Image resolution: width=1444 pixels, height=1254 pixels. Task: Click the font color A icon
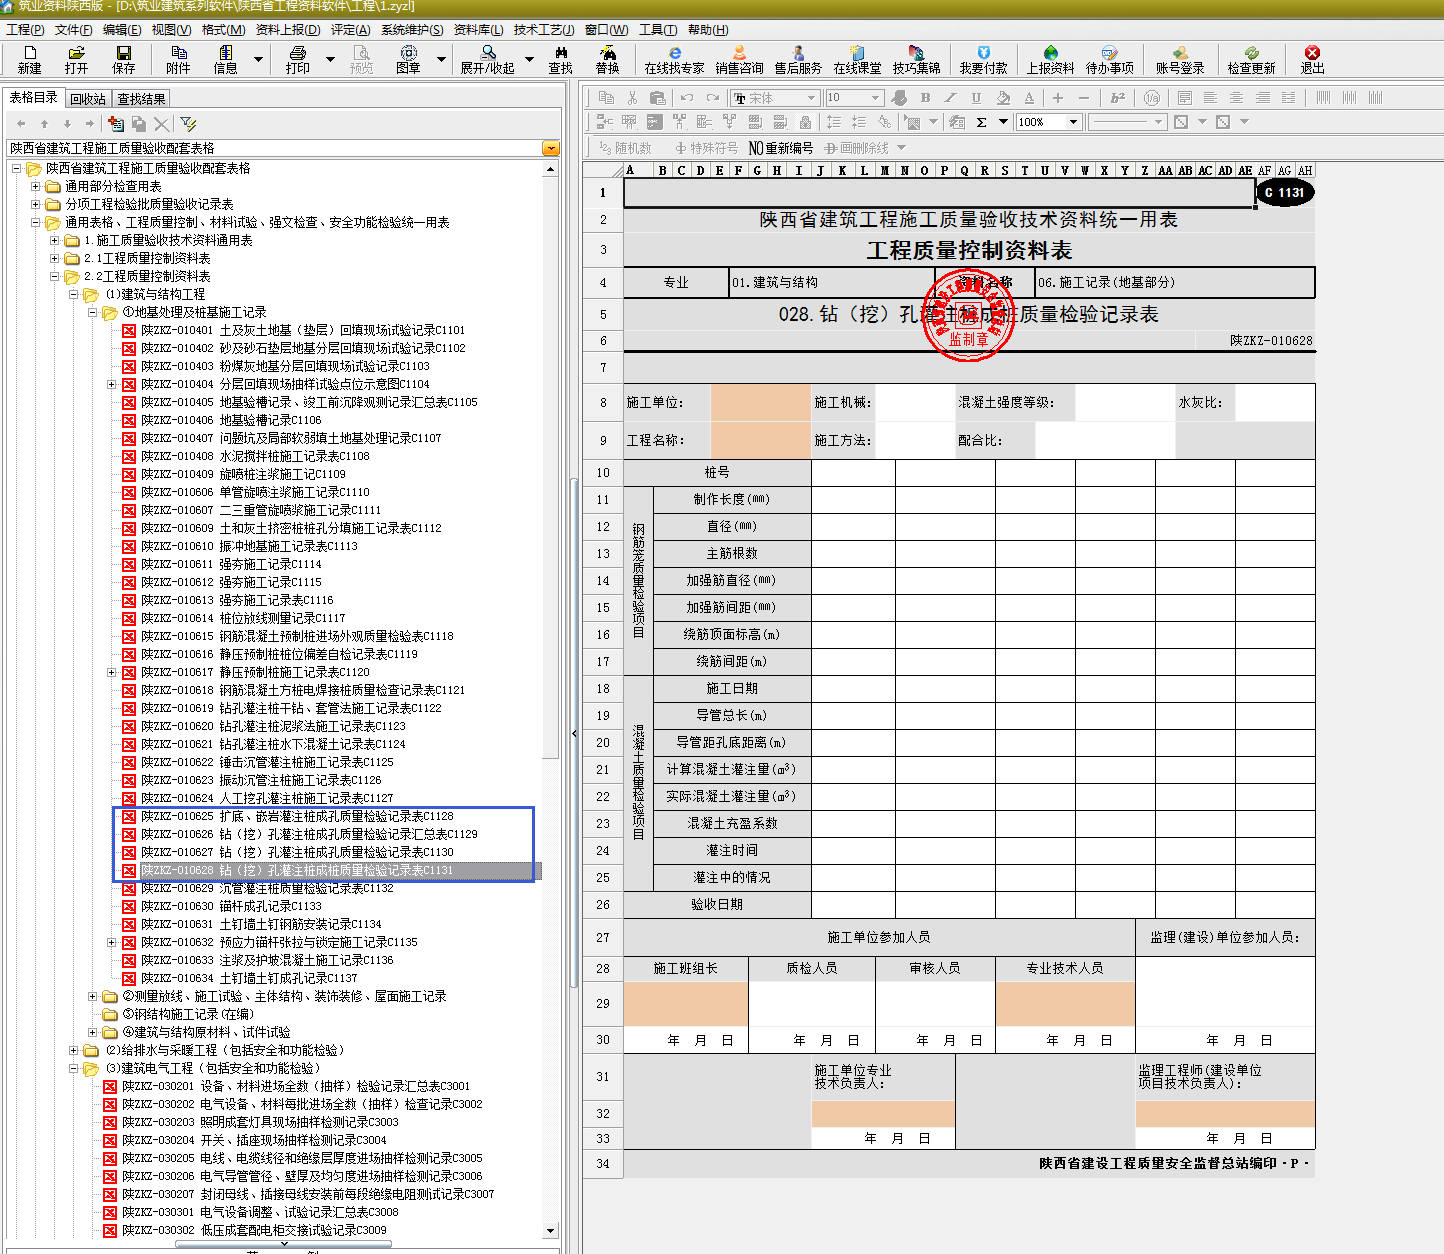point(1029,97)
